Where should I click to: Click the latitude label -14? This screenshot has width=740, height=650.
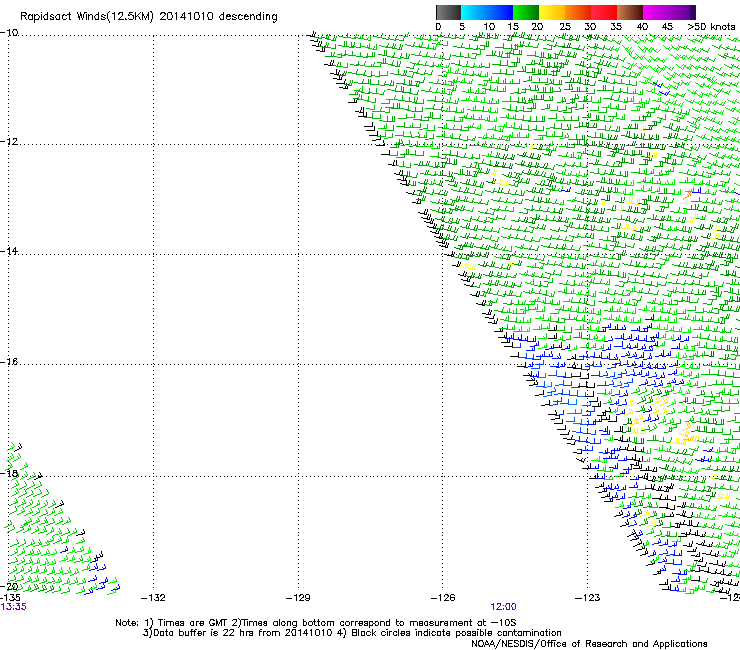pyautogui.click(x=9, y=251)
